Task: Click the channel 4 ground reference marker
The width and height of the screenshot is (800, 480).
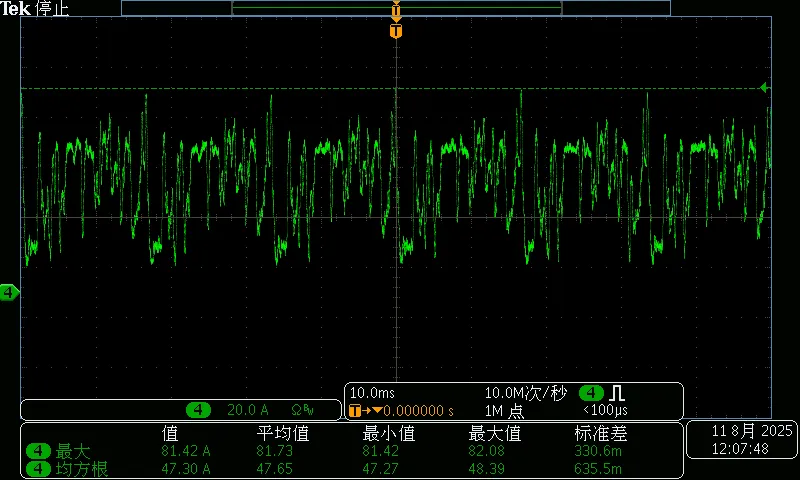Action: point(9,292)
